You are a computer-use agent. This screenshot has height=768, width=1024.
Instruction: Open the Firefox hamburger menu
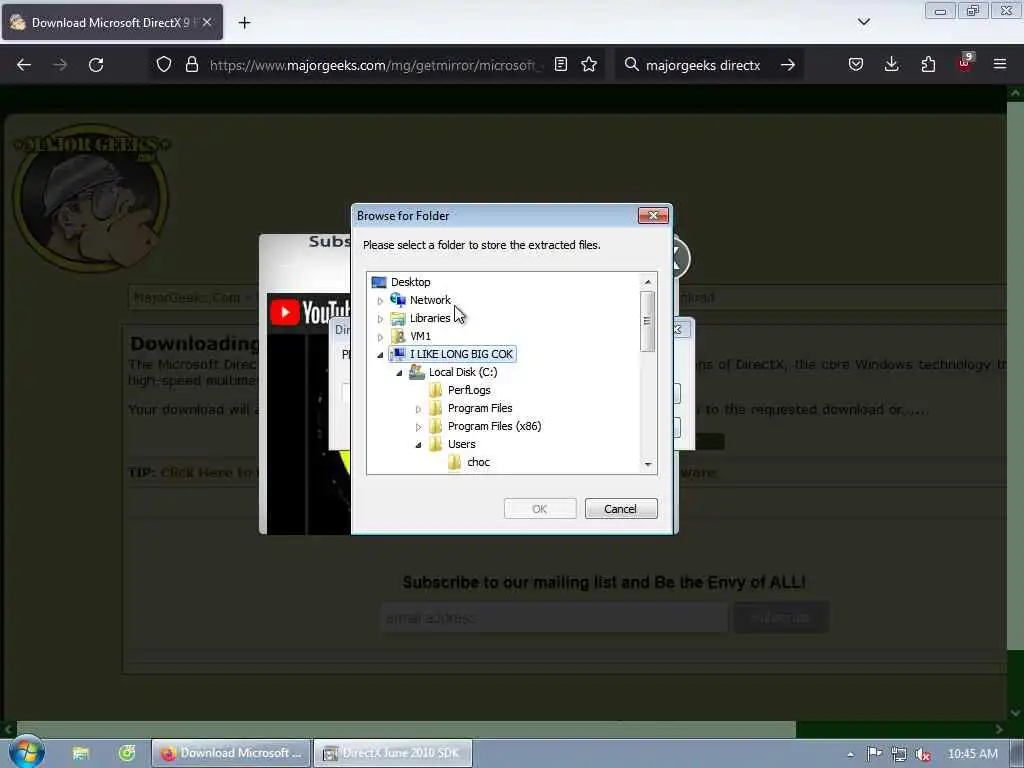[x=1000, y=64]
